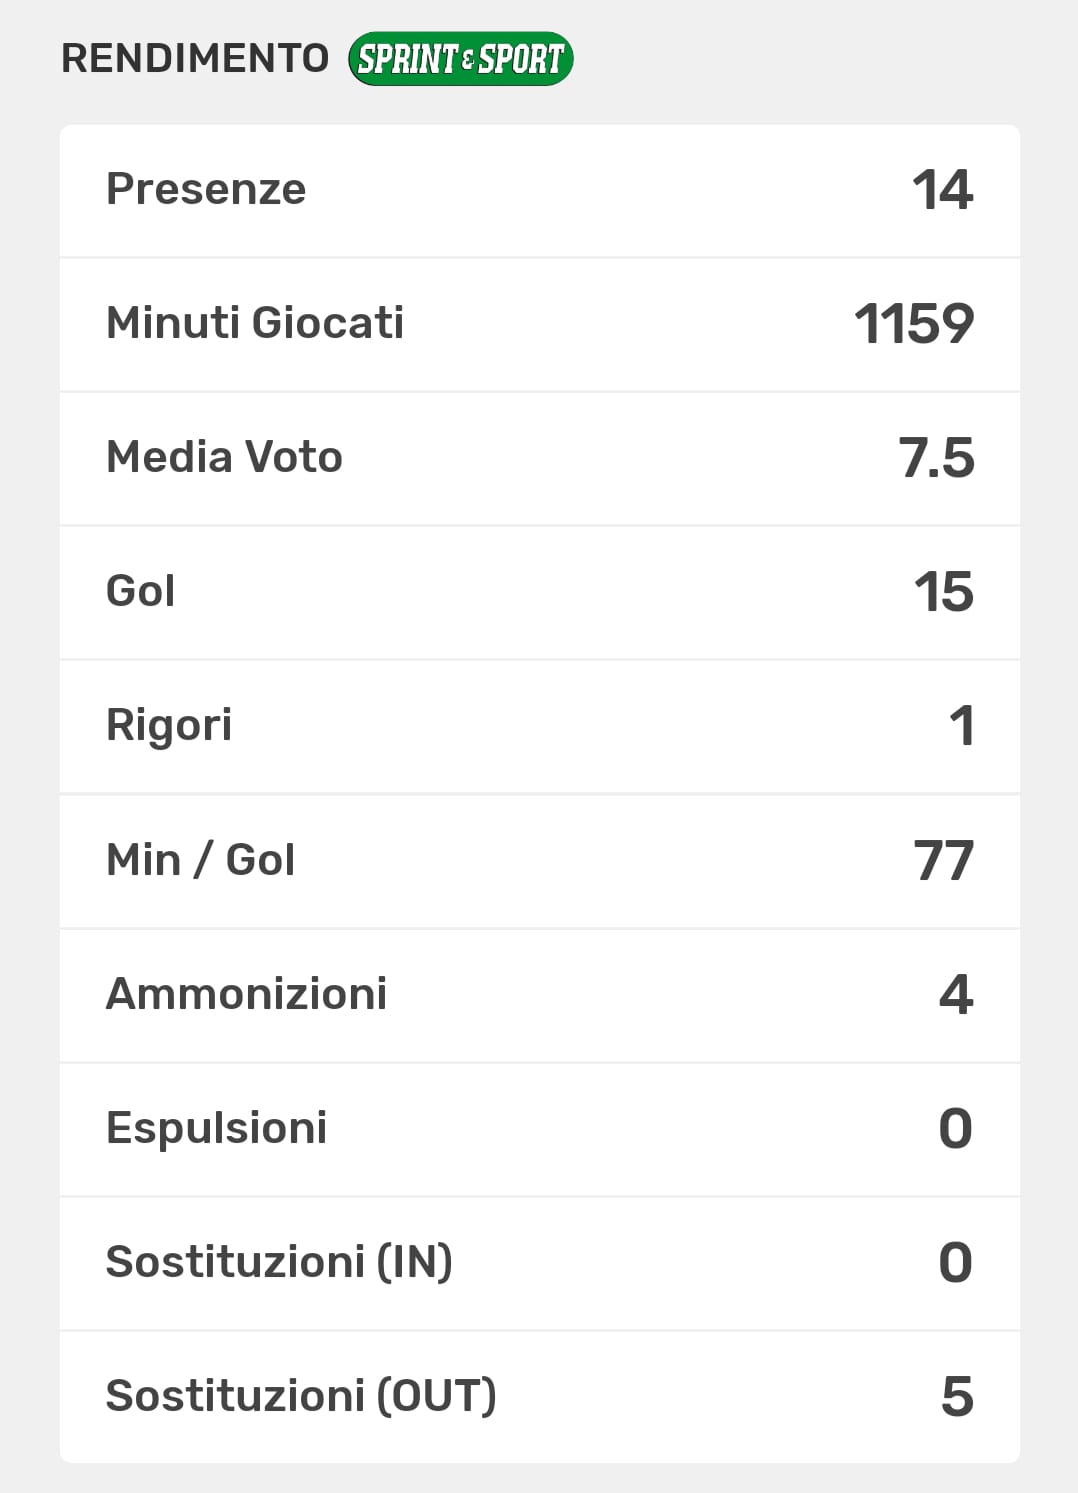Select the Ammonizioni row label
The image size is (1078, 1493).
pyautogui.click(x=246, y=994)
